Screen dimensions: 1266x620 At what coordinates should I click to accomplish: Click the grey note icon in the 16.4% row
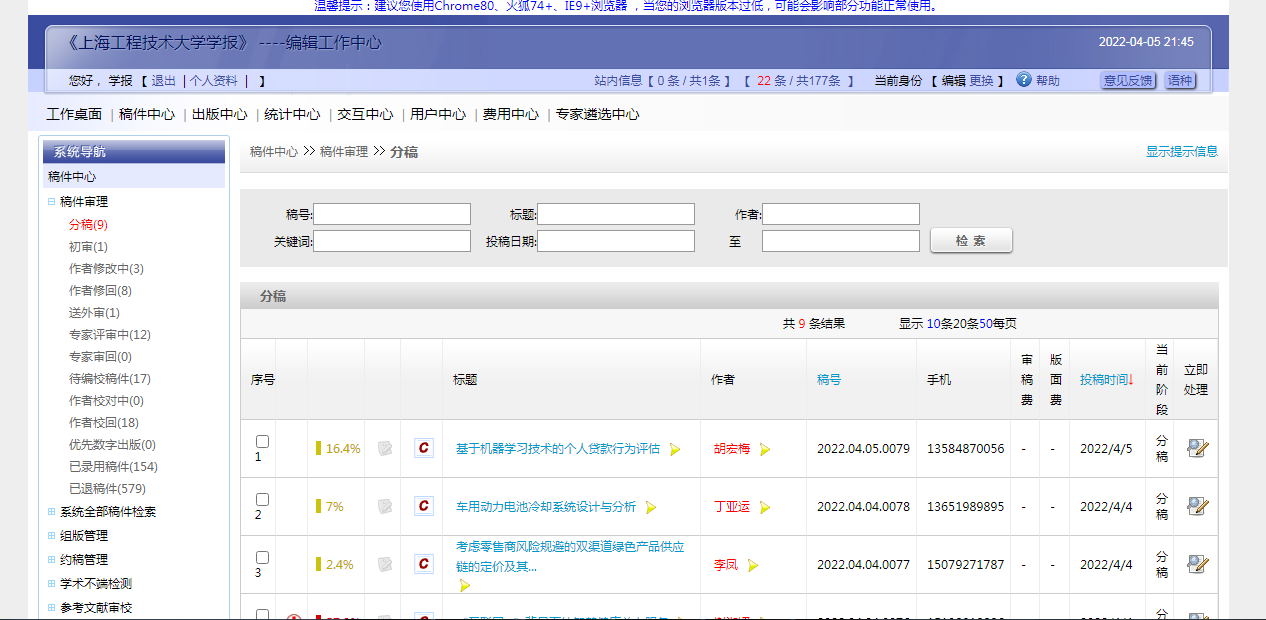point(385,449)
